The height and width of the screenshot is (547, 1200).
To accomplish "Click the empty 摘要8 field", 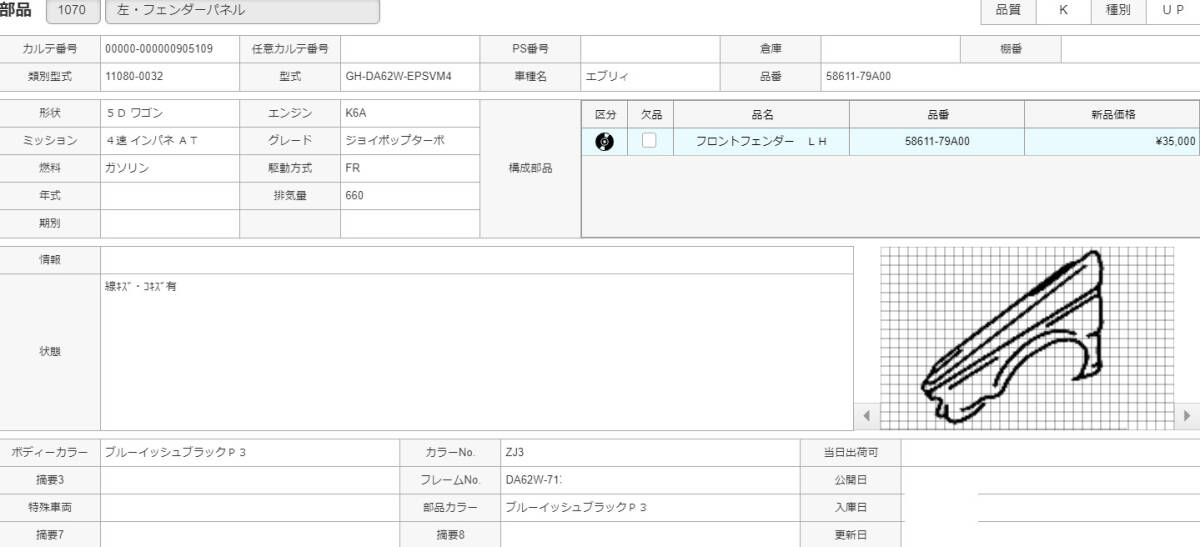I will click(650, 534).
